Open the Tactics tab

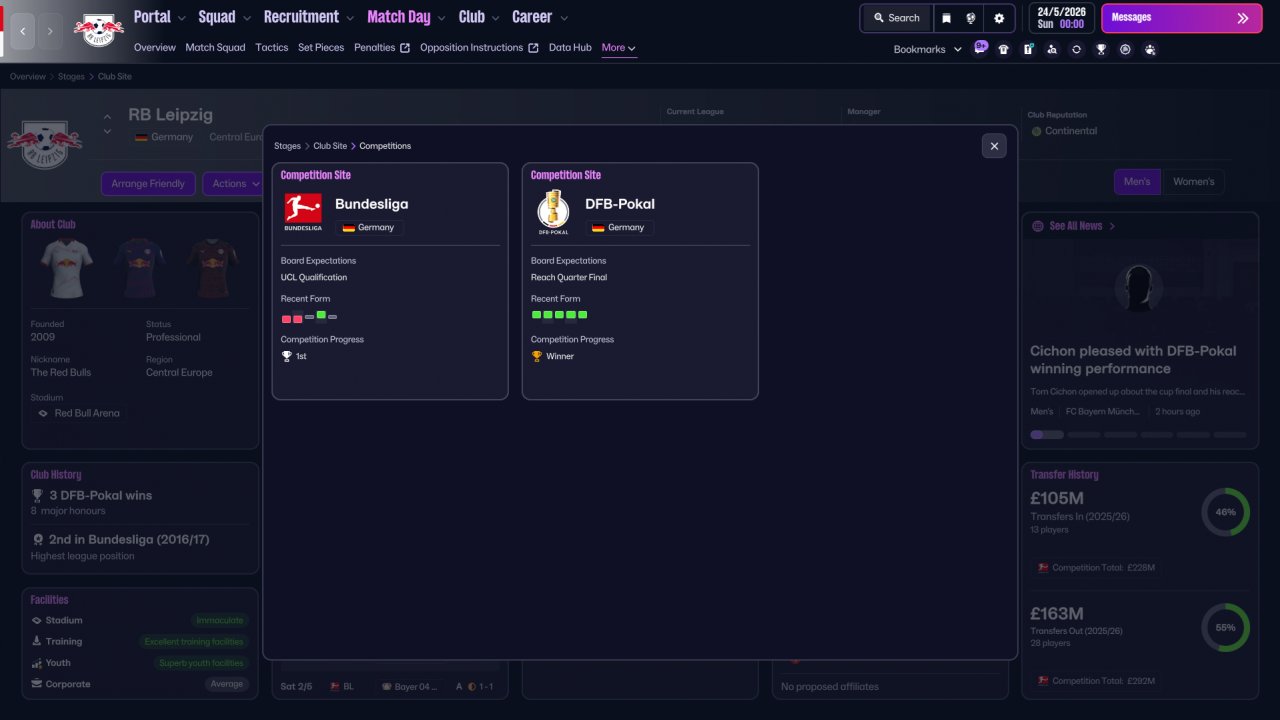271,48
